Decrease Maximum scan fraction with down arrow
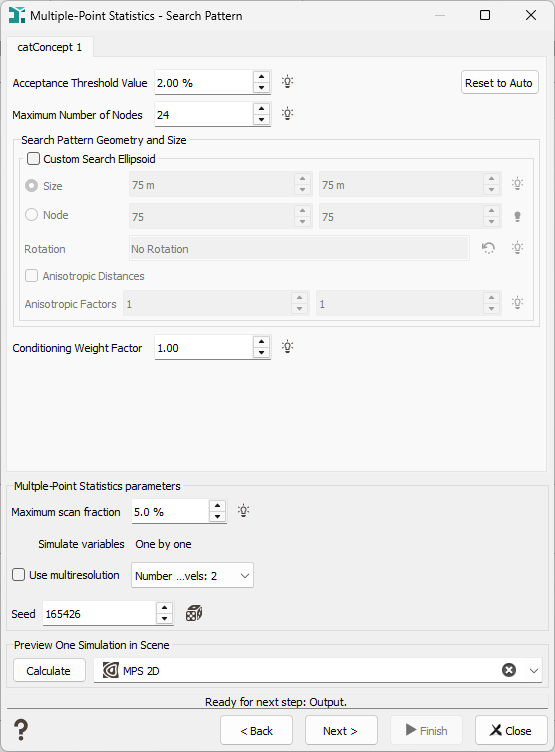The width and height of the screenshot is (555, 752). [218, 517]
